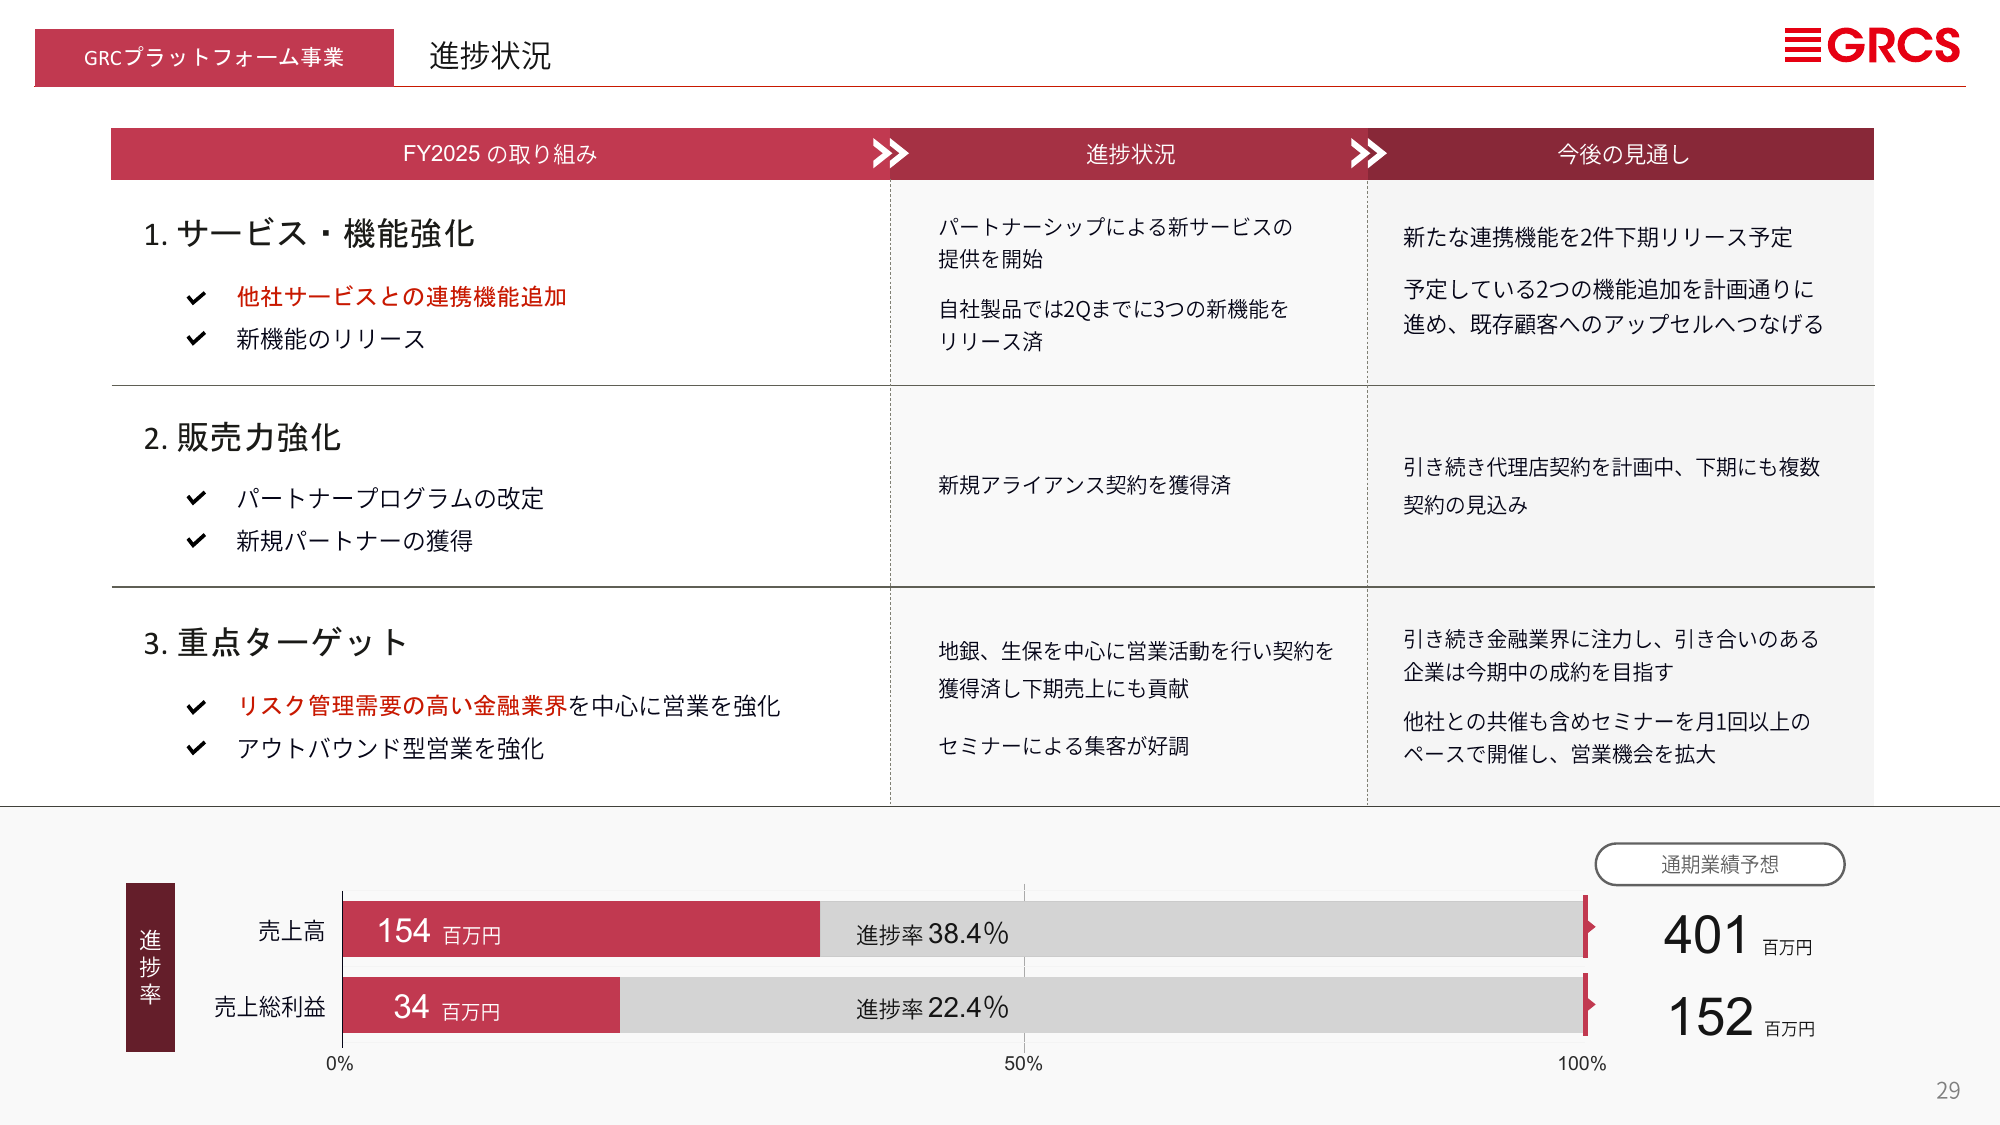
Task: Click checkmark beside リスク管理需要の高い金融業界
Action: [x=196, y=707]
